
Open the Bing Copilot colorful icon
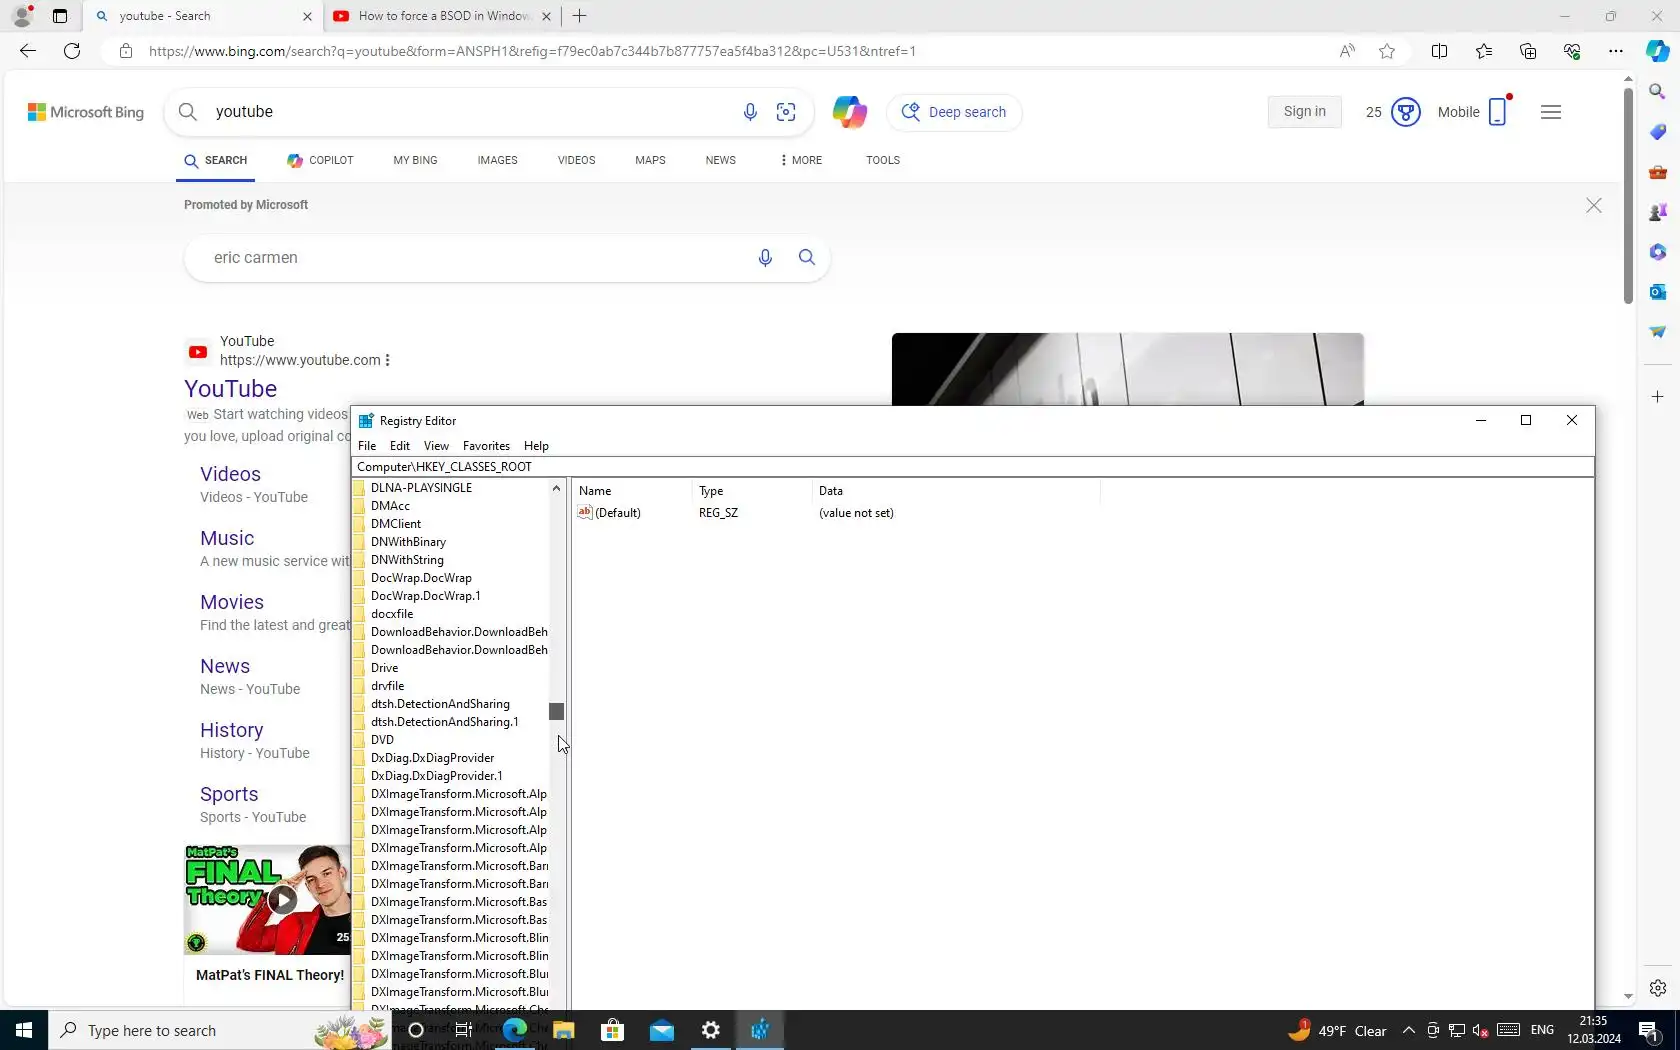pyautogui.click(x=849, y=112)
